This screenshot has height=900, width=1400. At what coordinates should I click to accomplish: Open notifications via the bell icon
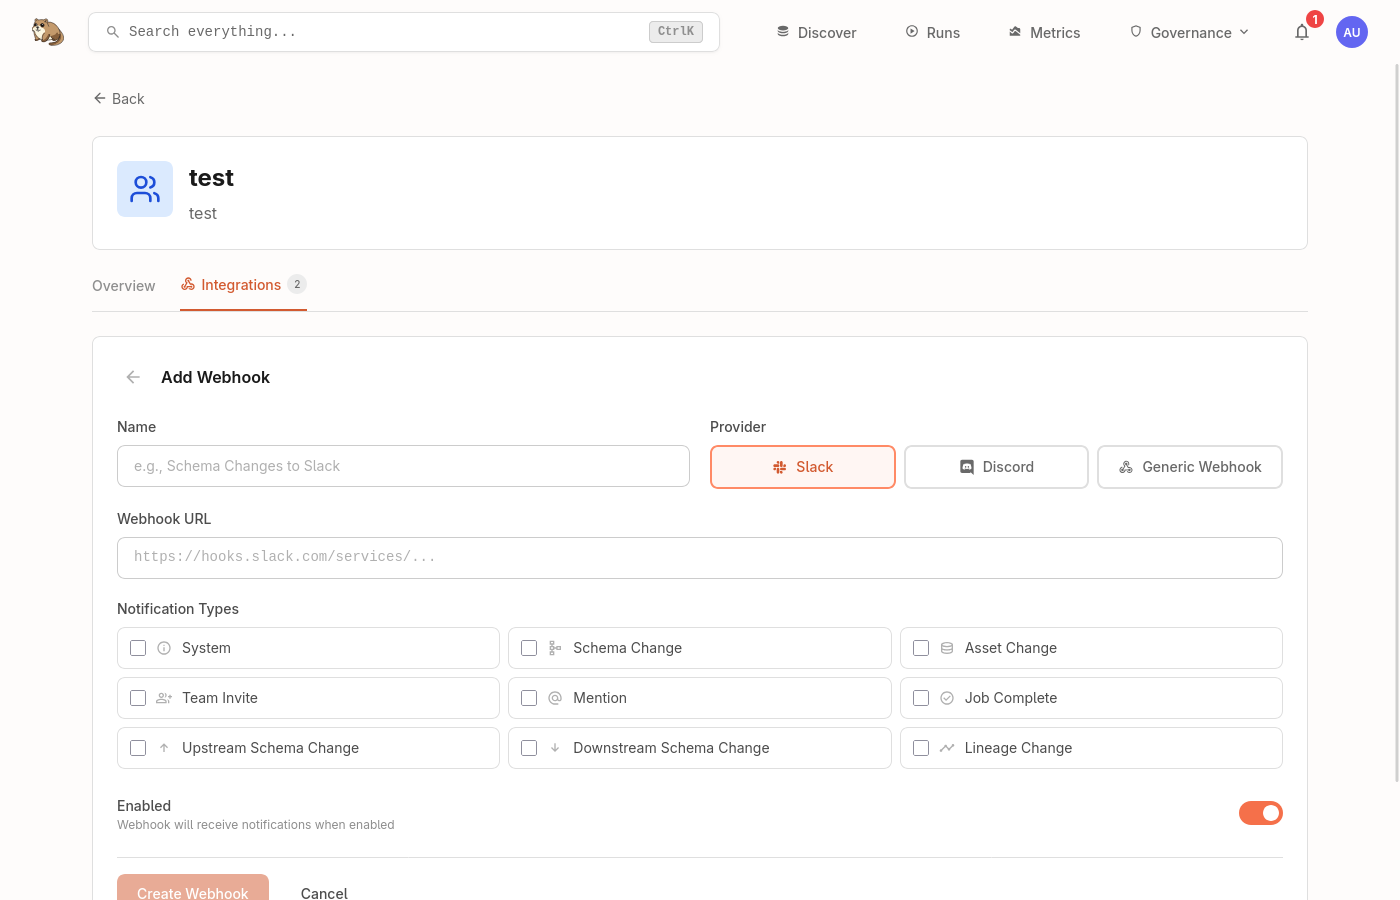(x=1302, y=32)
